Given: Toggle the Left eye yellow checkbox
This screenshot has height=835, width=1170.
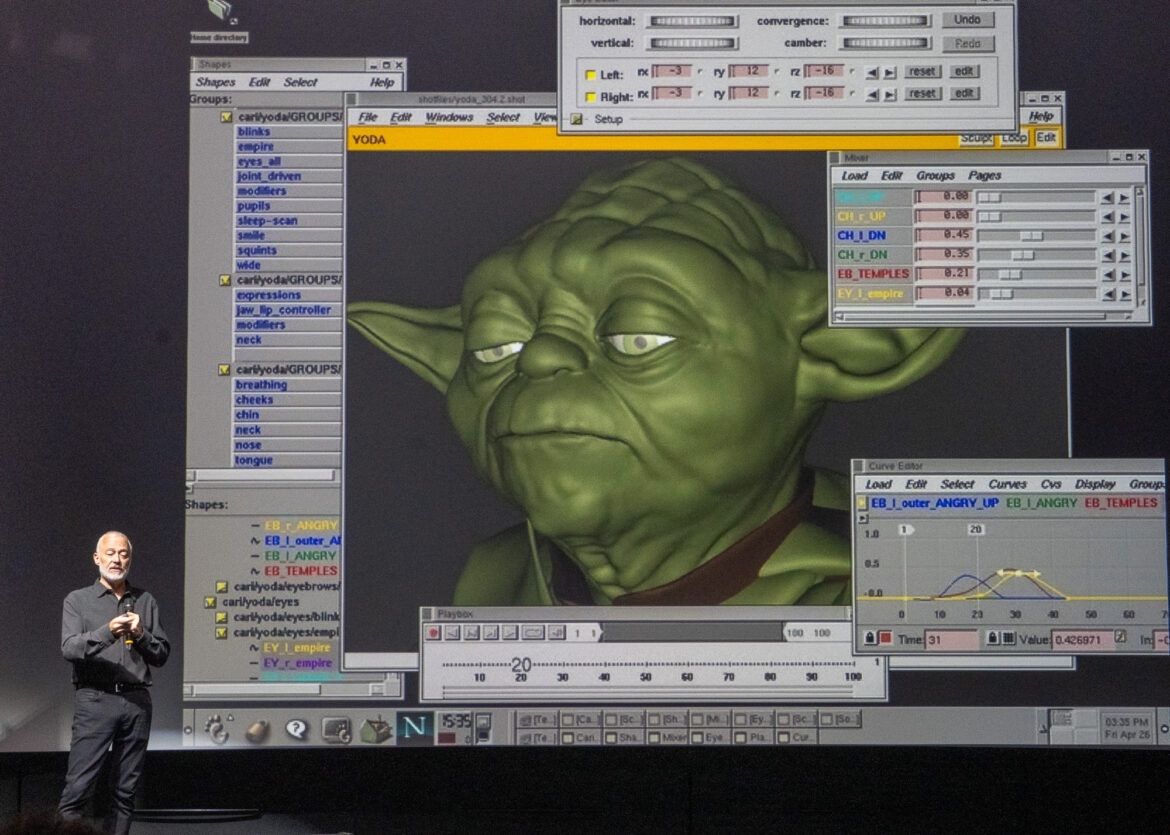Looking at the screenshot, I should pyautogui.click(x=590, y=75).
